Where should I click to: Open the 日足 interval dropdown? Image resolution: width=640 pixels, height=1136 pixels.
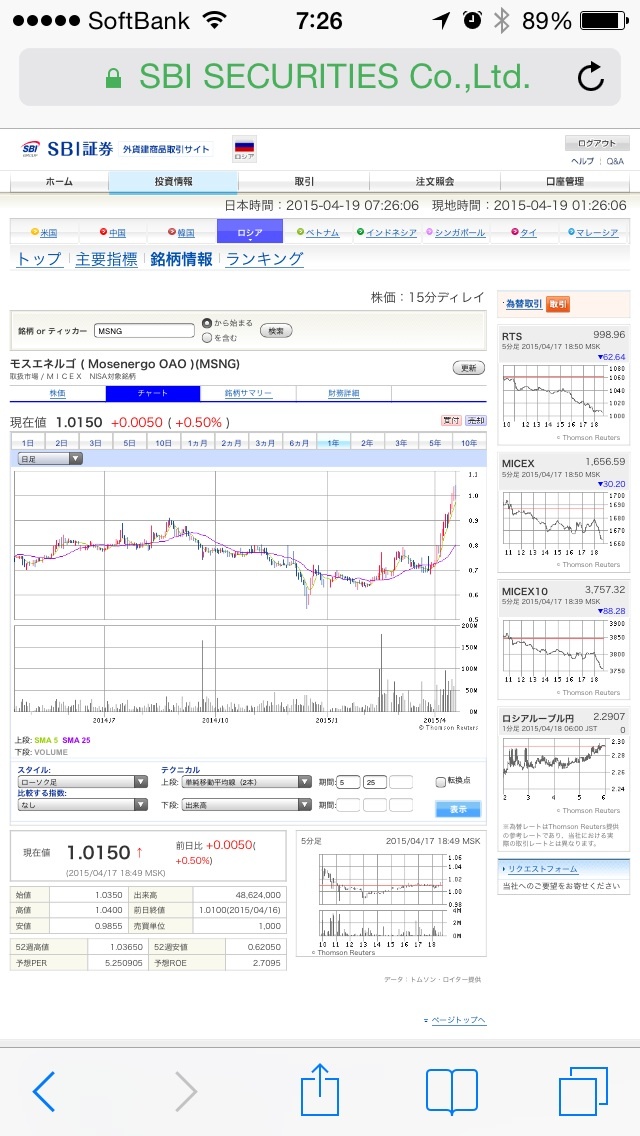coord(50,459)
